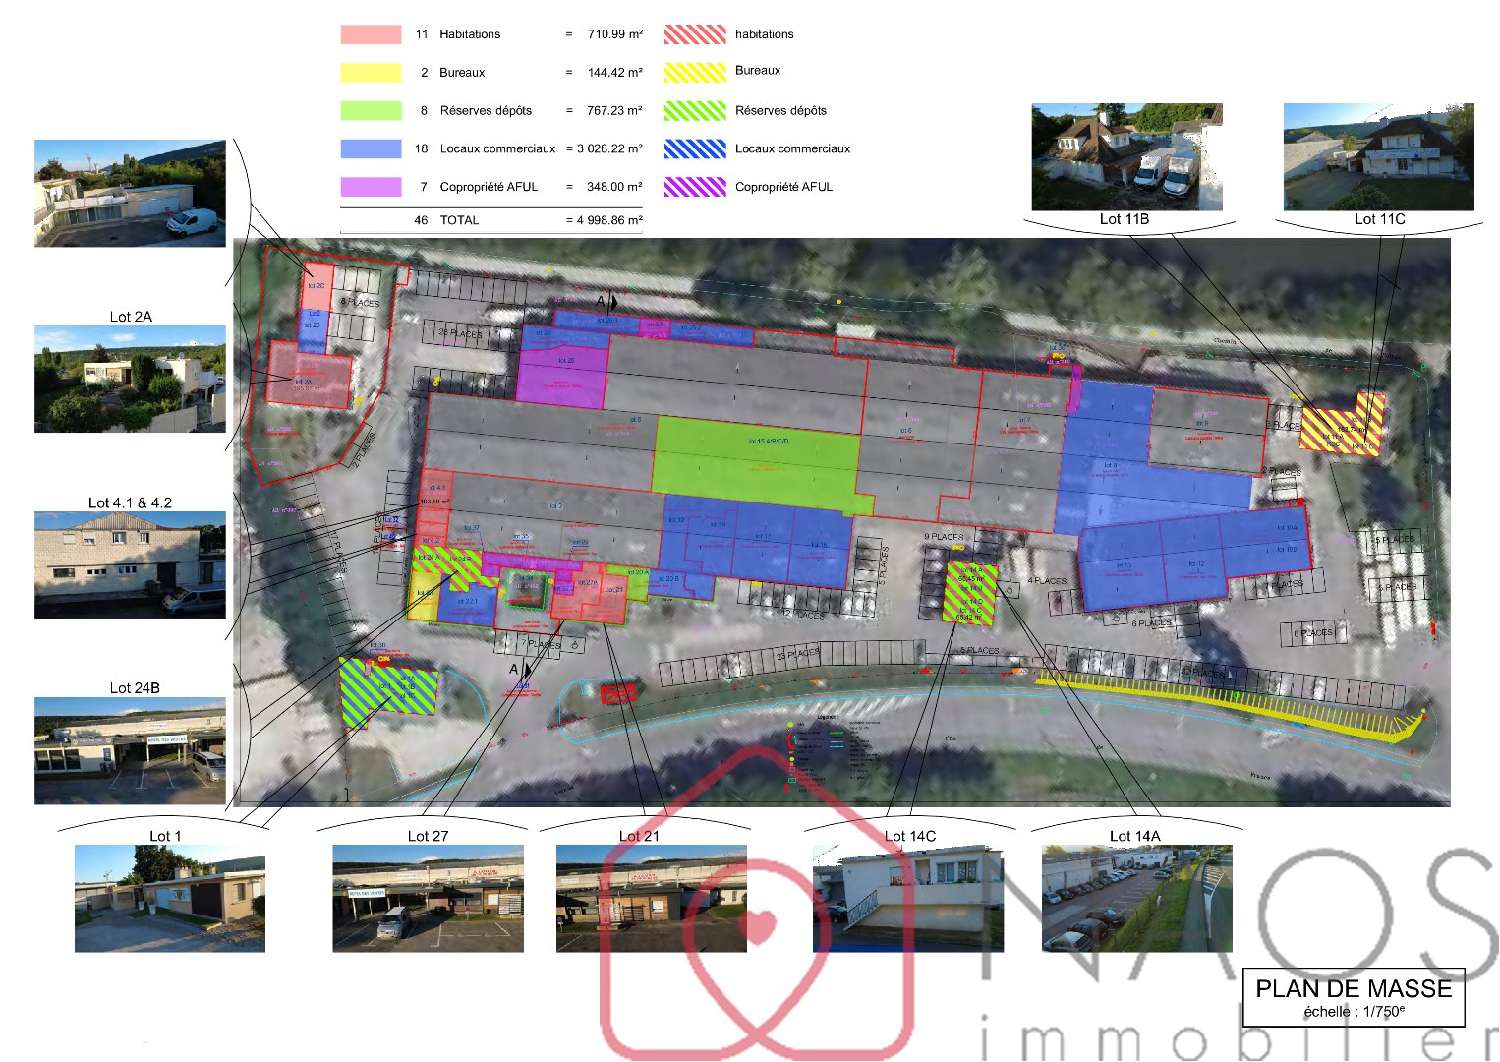Click the Lot 11C house photo
Screen dimensions: 1500x1062
(1379, 156)
